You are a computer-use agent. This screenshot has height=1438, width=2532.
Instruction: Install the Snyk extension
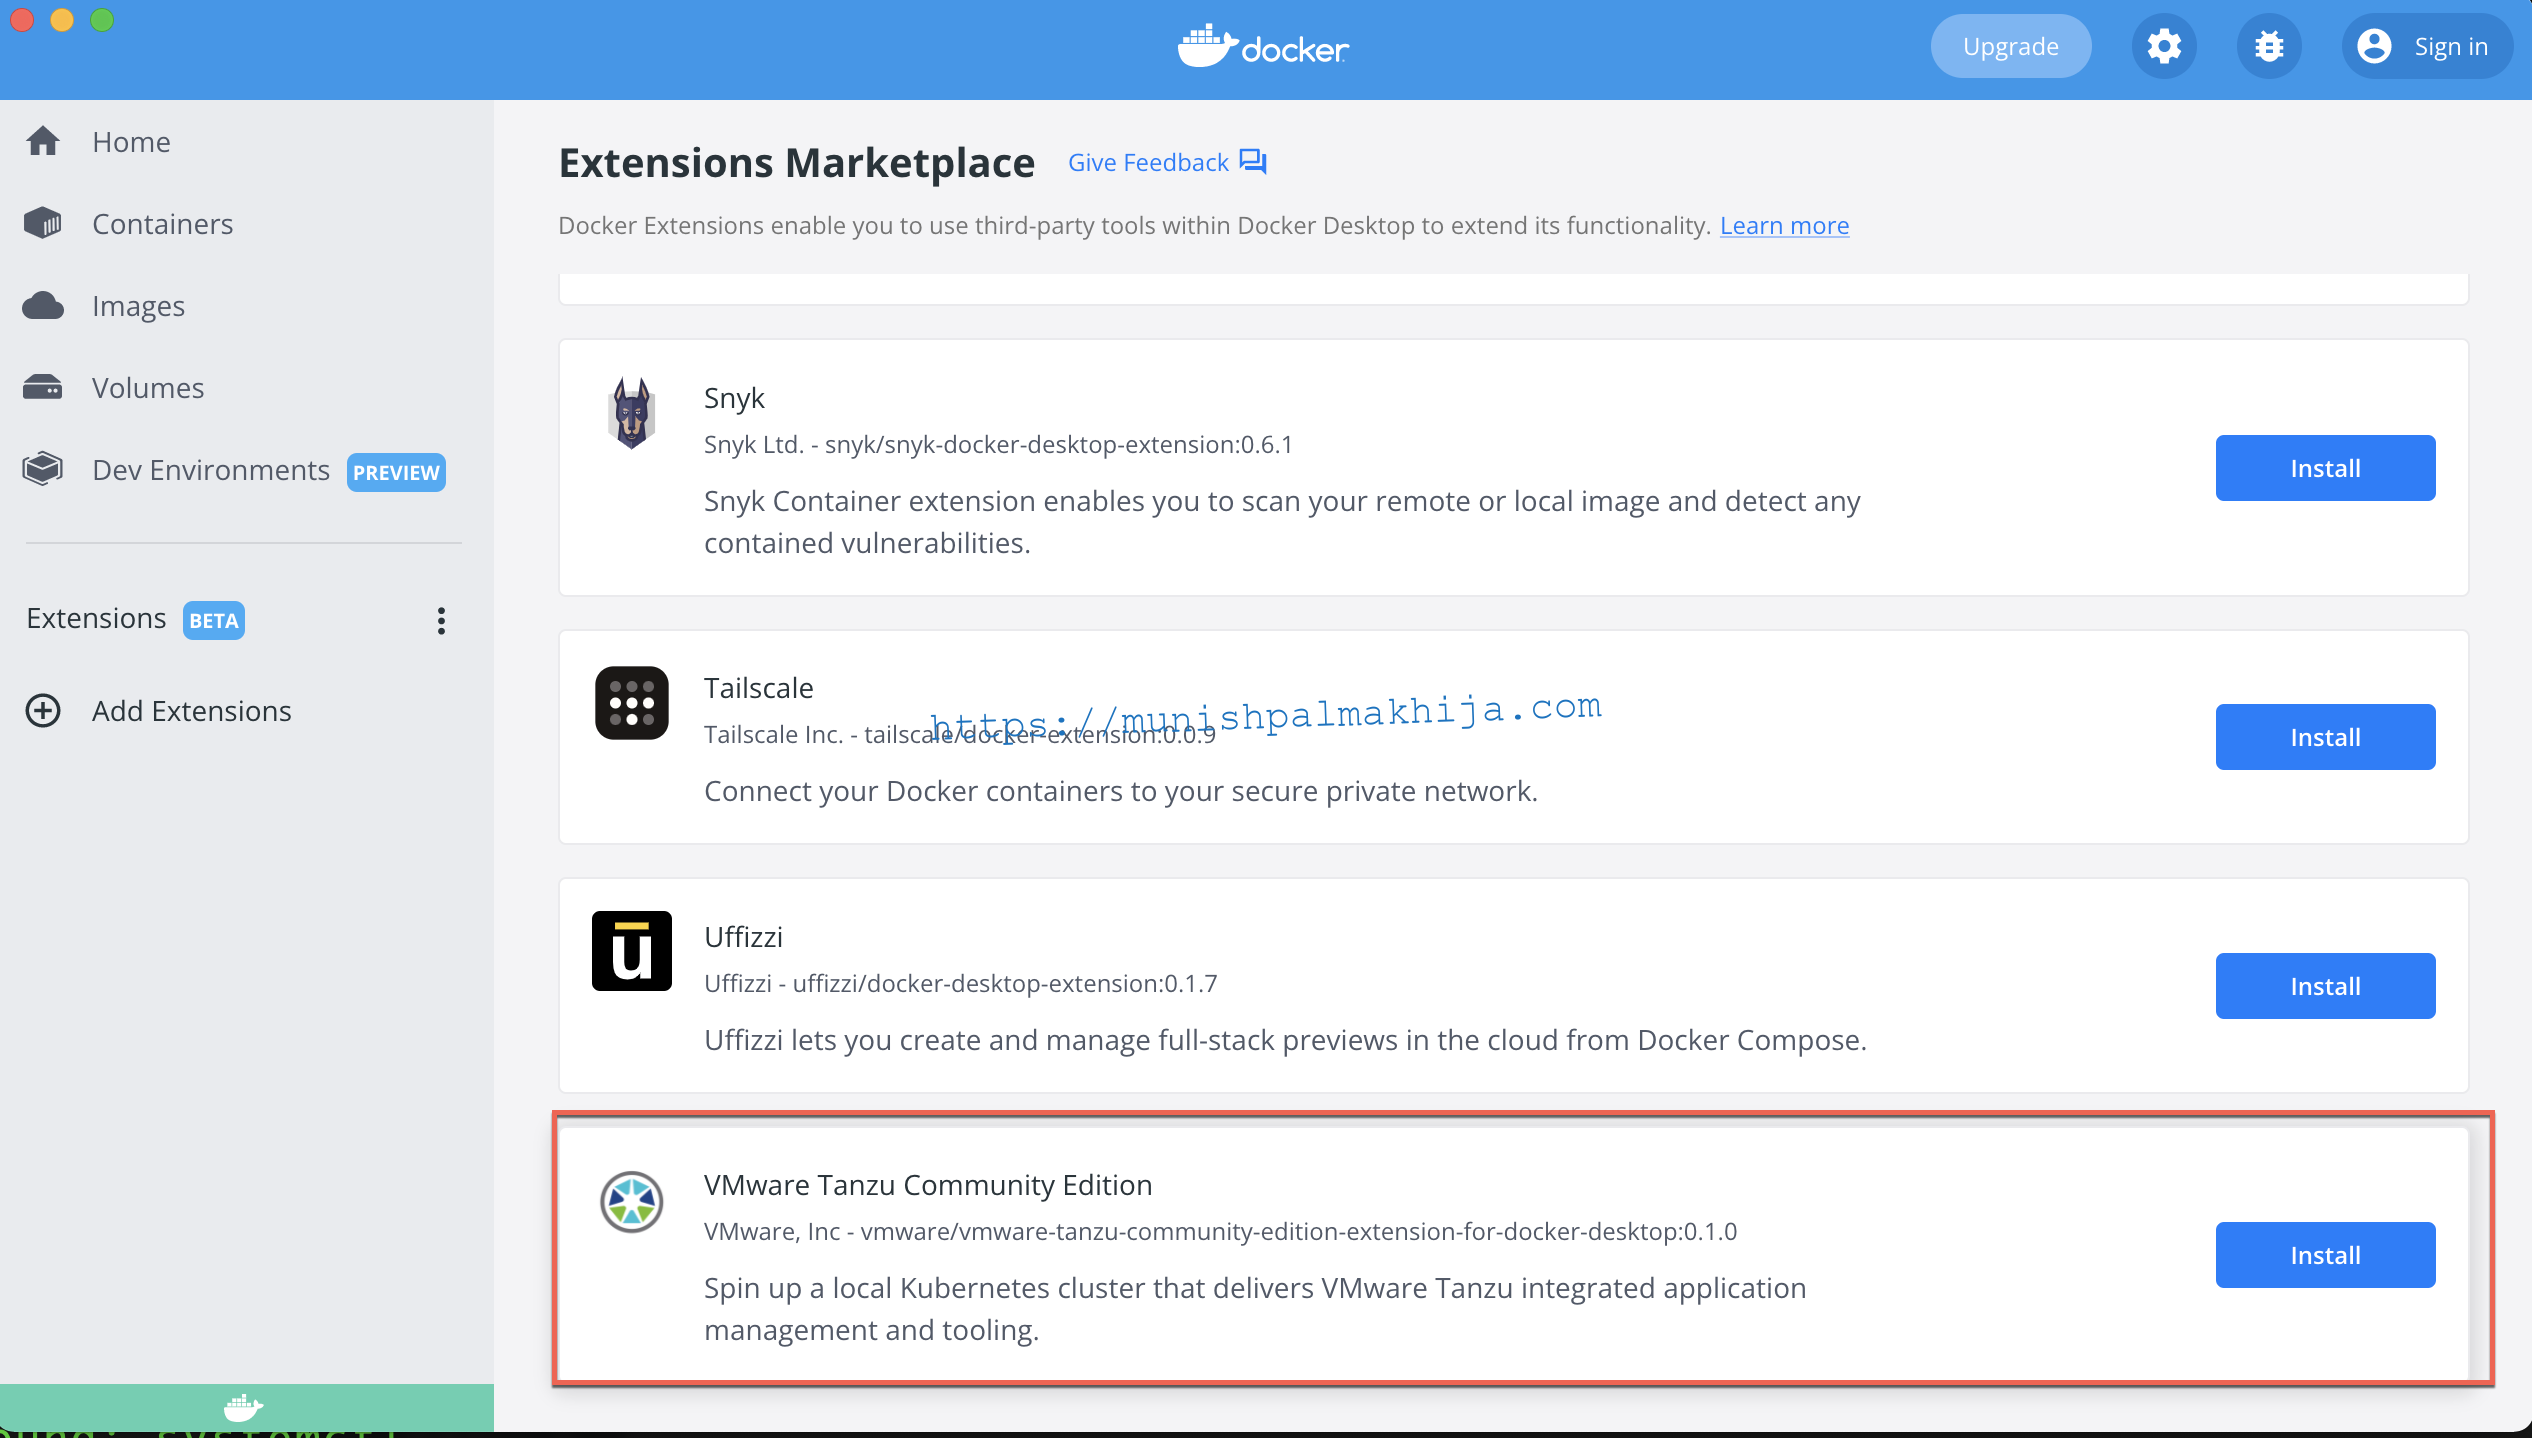coord(2325,468)
